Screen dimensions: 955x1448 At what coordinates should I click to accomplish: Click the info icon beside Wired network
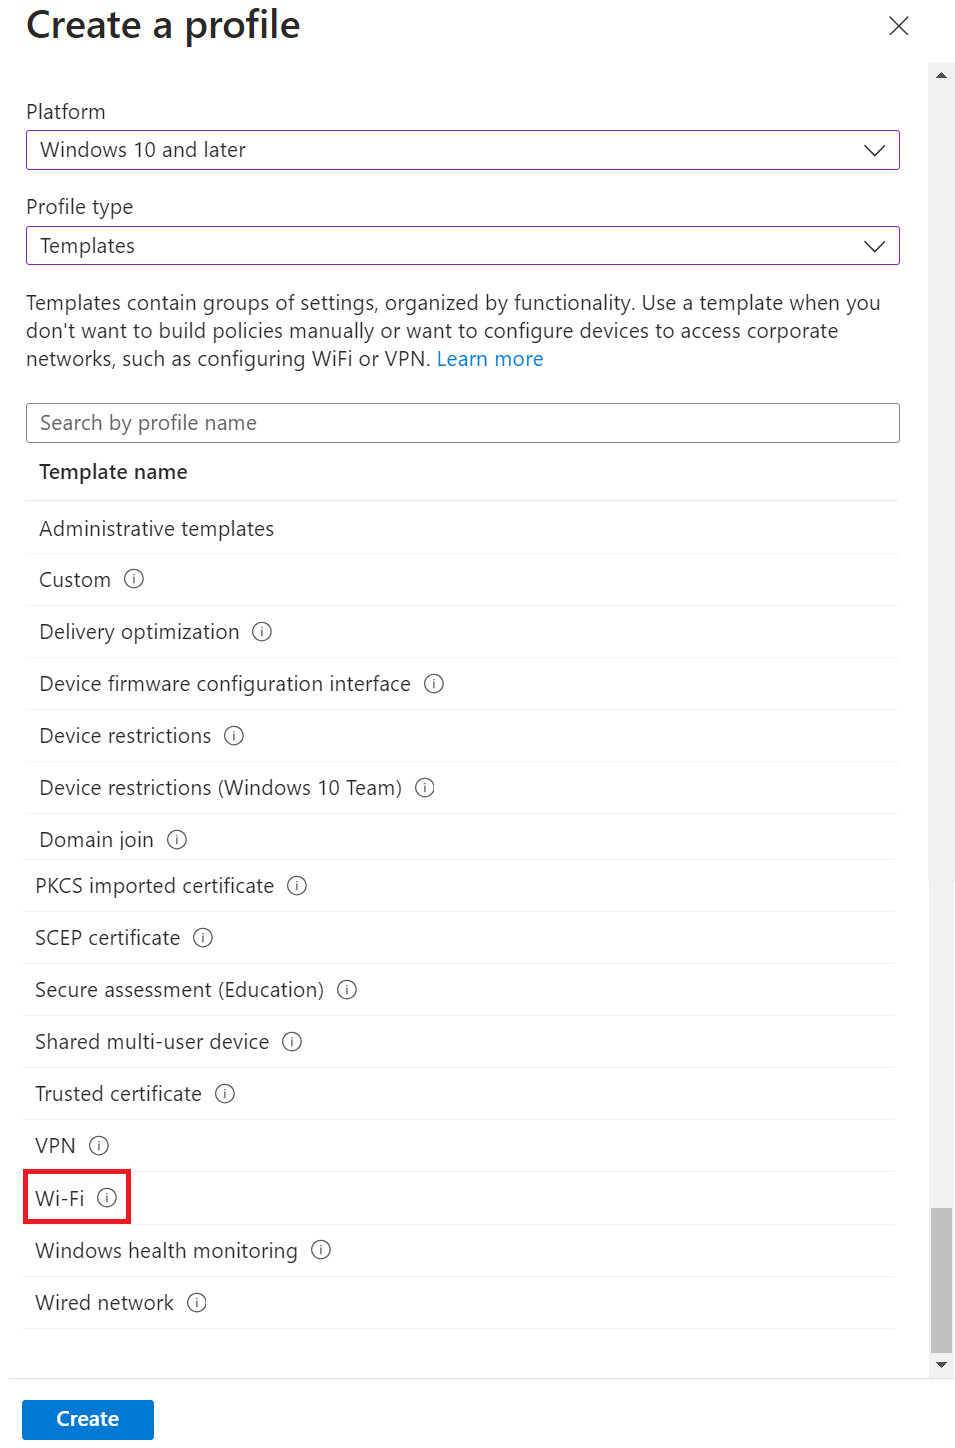click(x=197, y=1302)
